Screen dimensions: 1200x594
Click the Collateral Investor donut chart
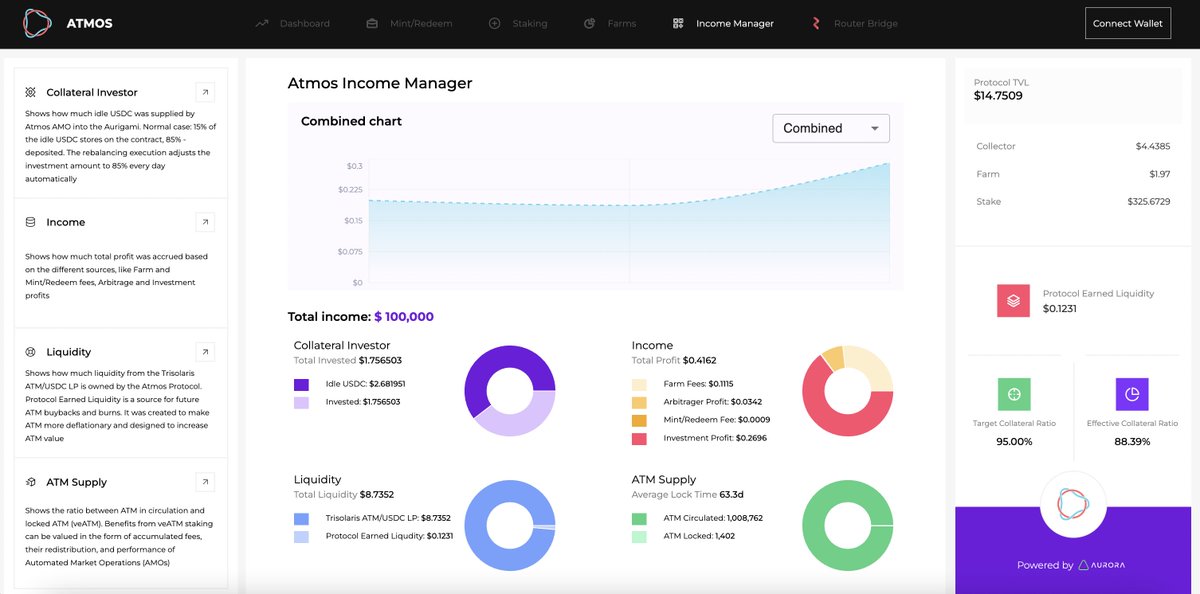(x=510, y=391)
